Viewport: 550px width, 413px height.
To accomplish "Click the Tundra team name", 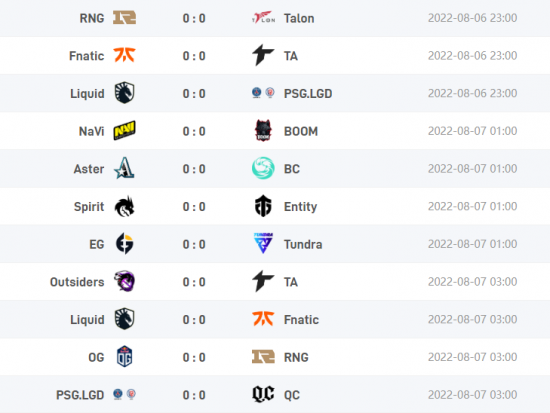I will coord(303,244).
